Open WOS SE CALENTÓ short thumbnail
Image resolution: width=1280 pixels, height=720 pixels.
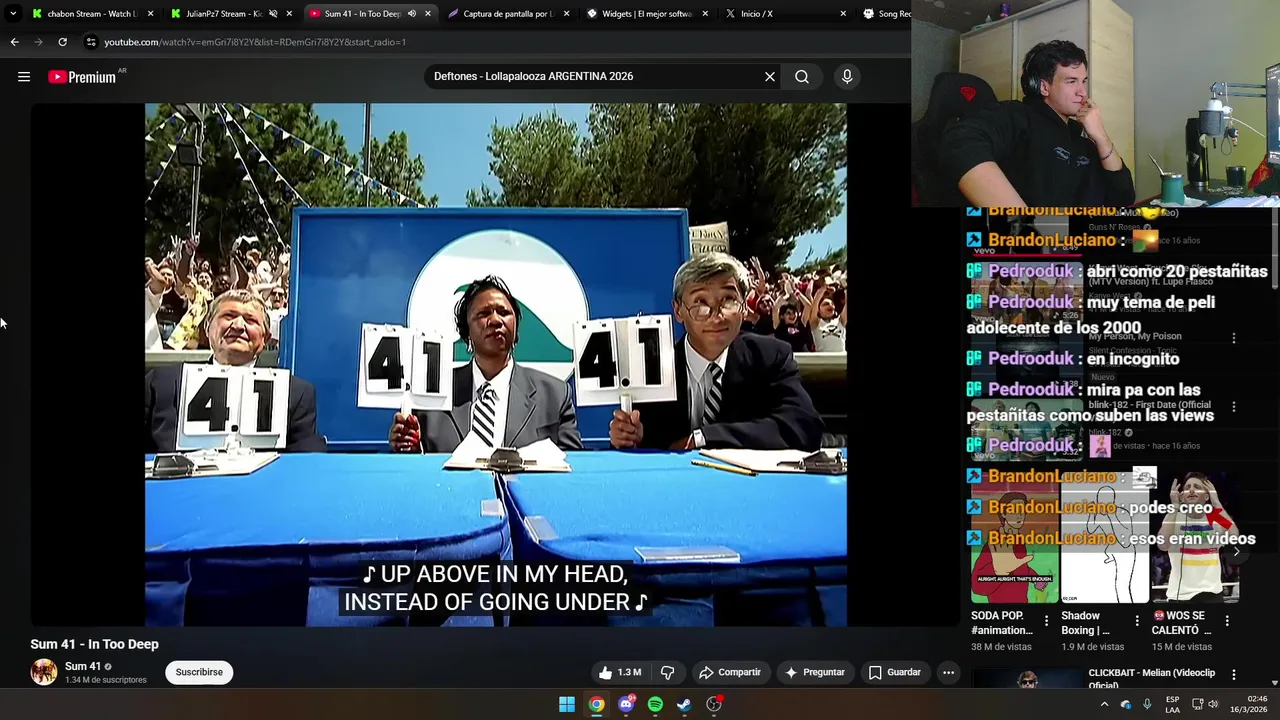1195,536
